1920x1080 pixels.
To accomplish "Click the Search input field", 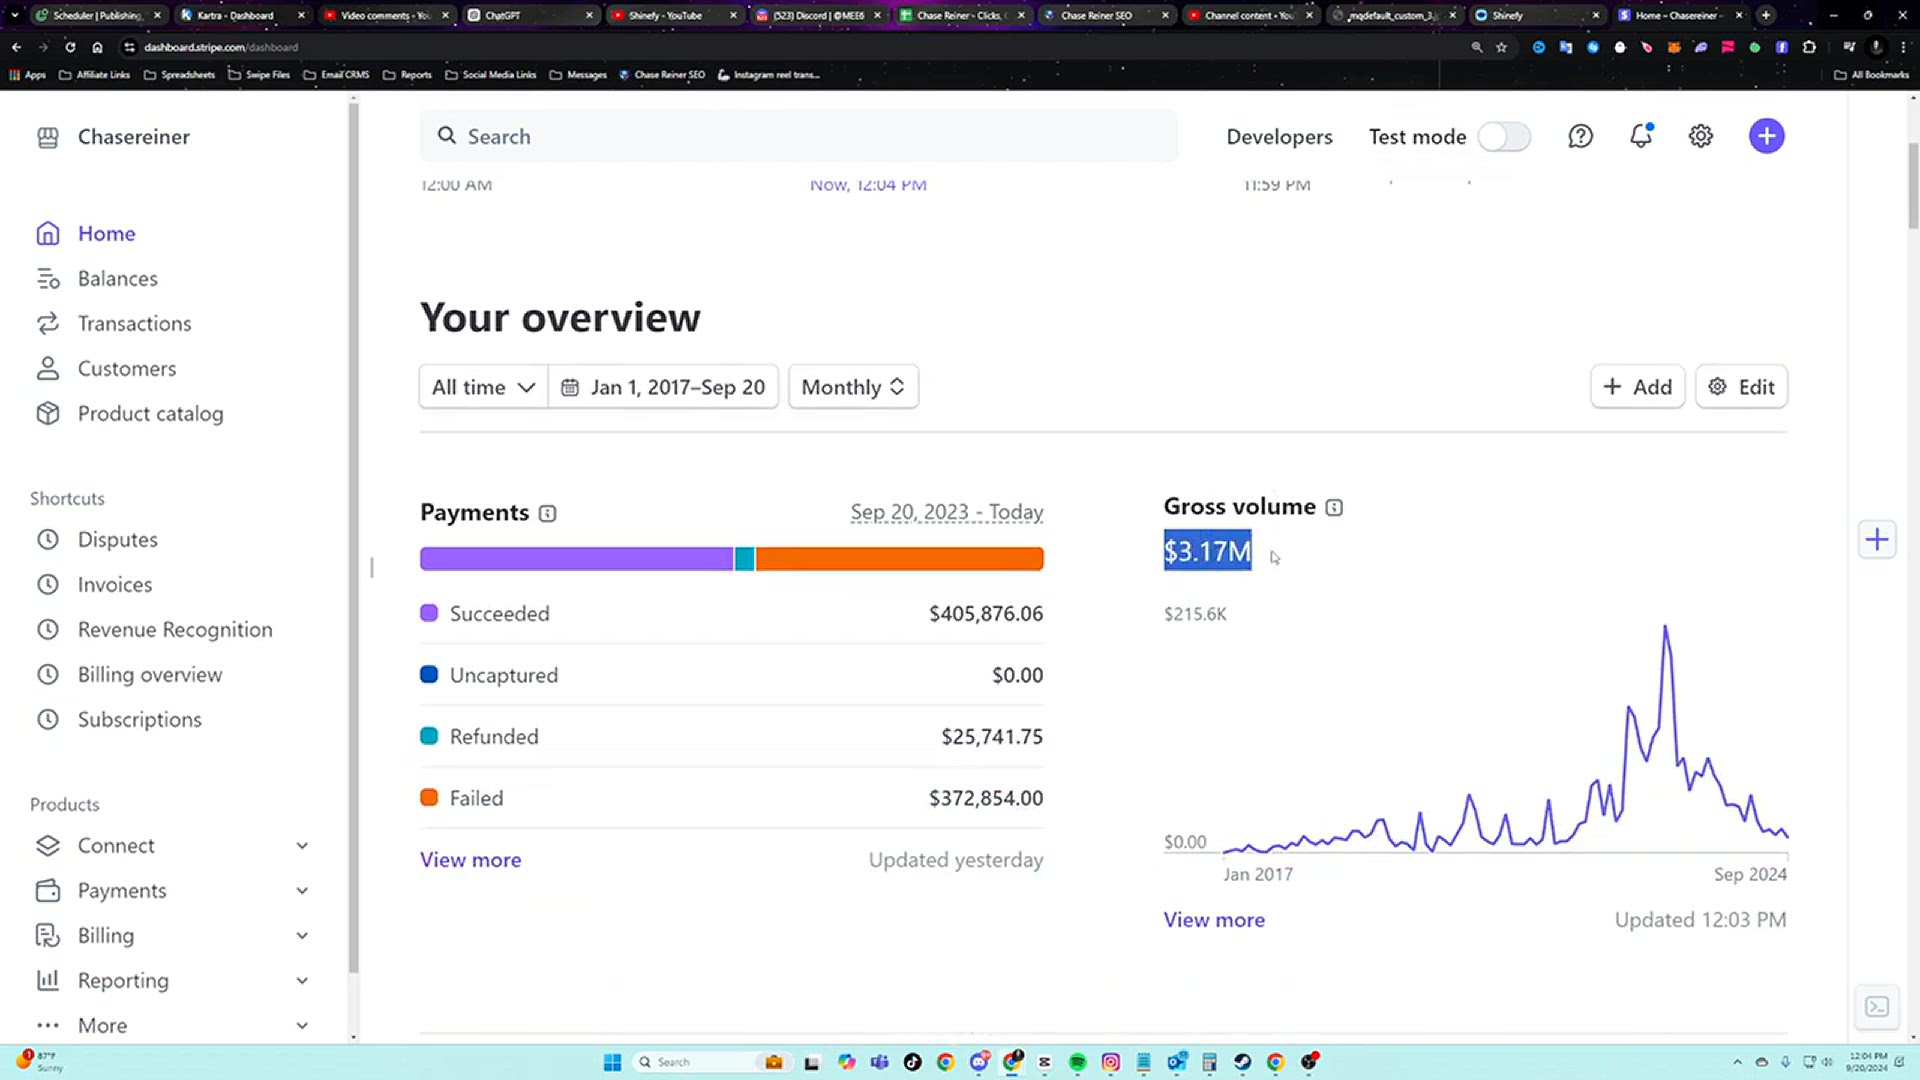I will 798,136.
